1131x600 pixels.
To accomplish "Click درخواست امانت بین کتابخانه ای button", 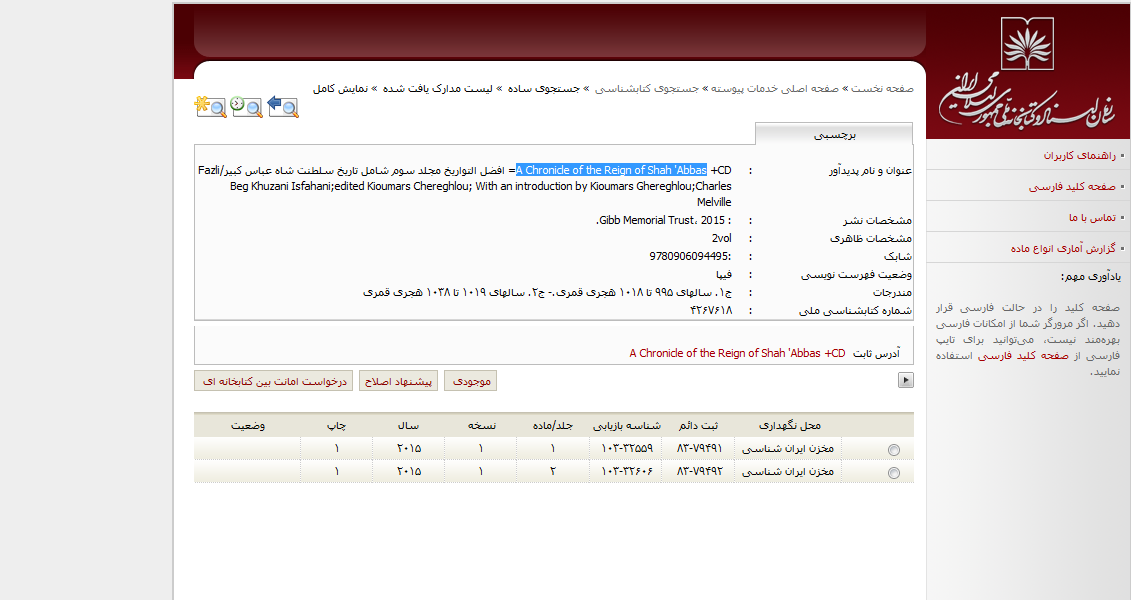I will [x=273, y=381].
